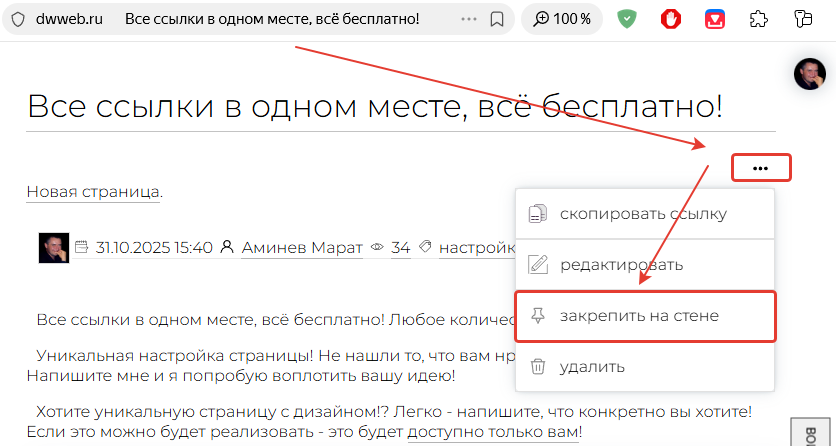
Task: Click the profile avatar at top right
Action: pyautogui.click(x=809, y=74)
